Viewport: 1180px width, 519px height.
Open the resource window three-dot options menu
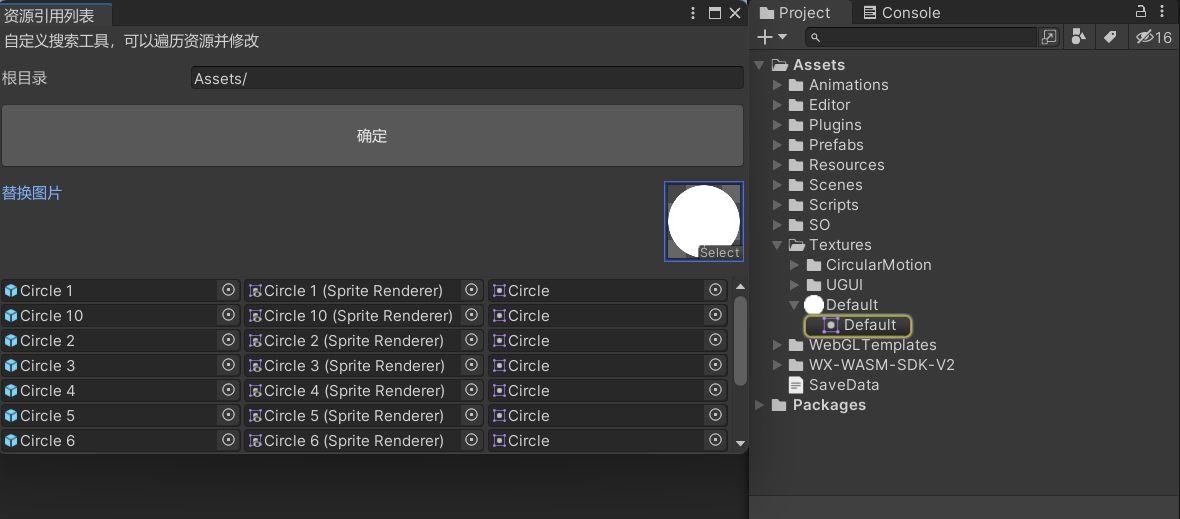click(x=694, y=13)
